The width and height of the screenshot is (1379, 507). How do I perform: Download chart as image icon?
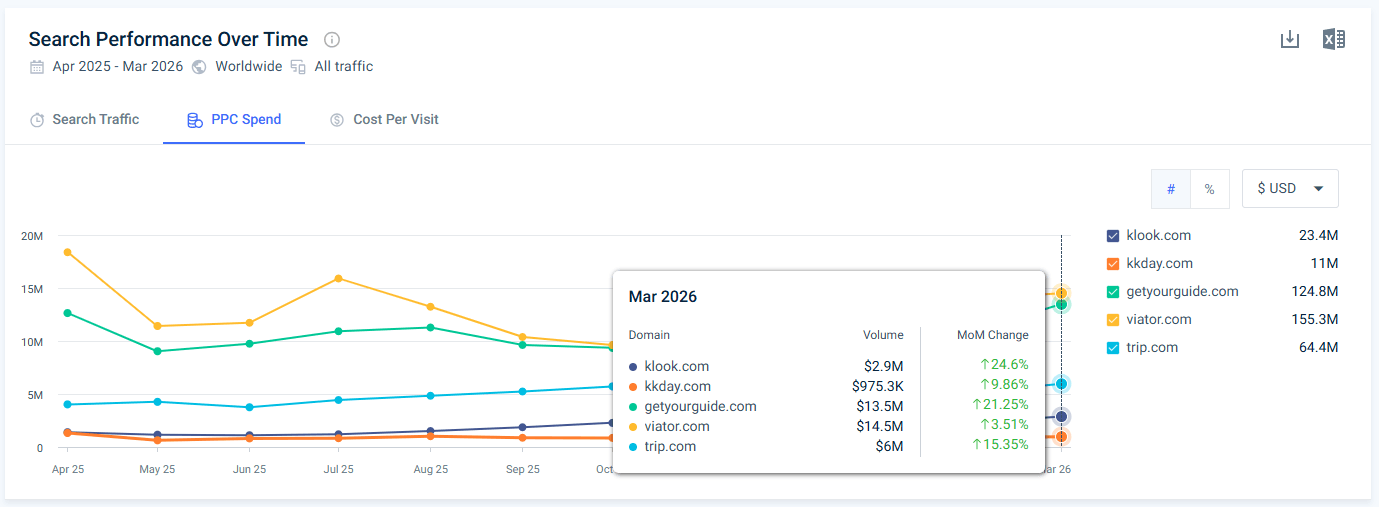tap(1290, 39)
